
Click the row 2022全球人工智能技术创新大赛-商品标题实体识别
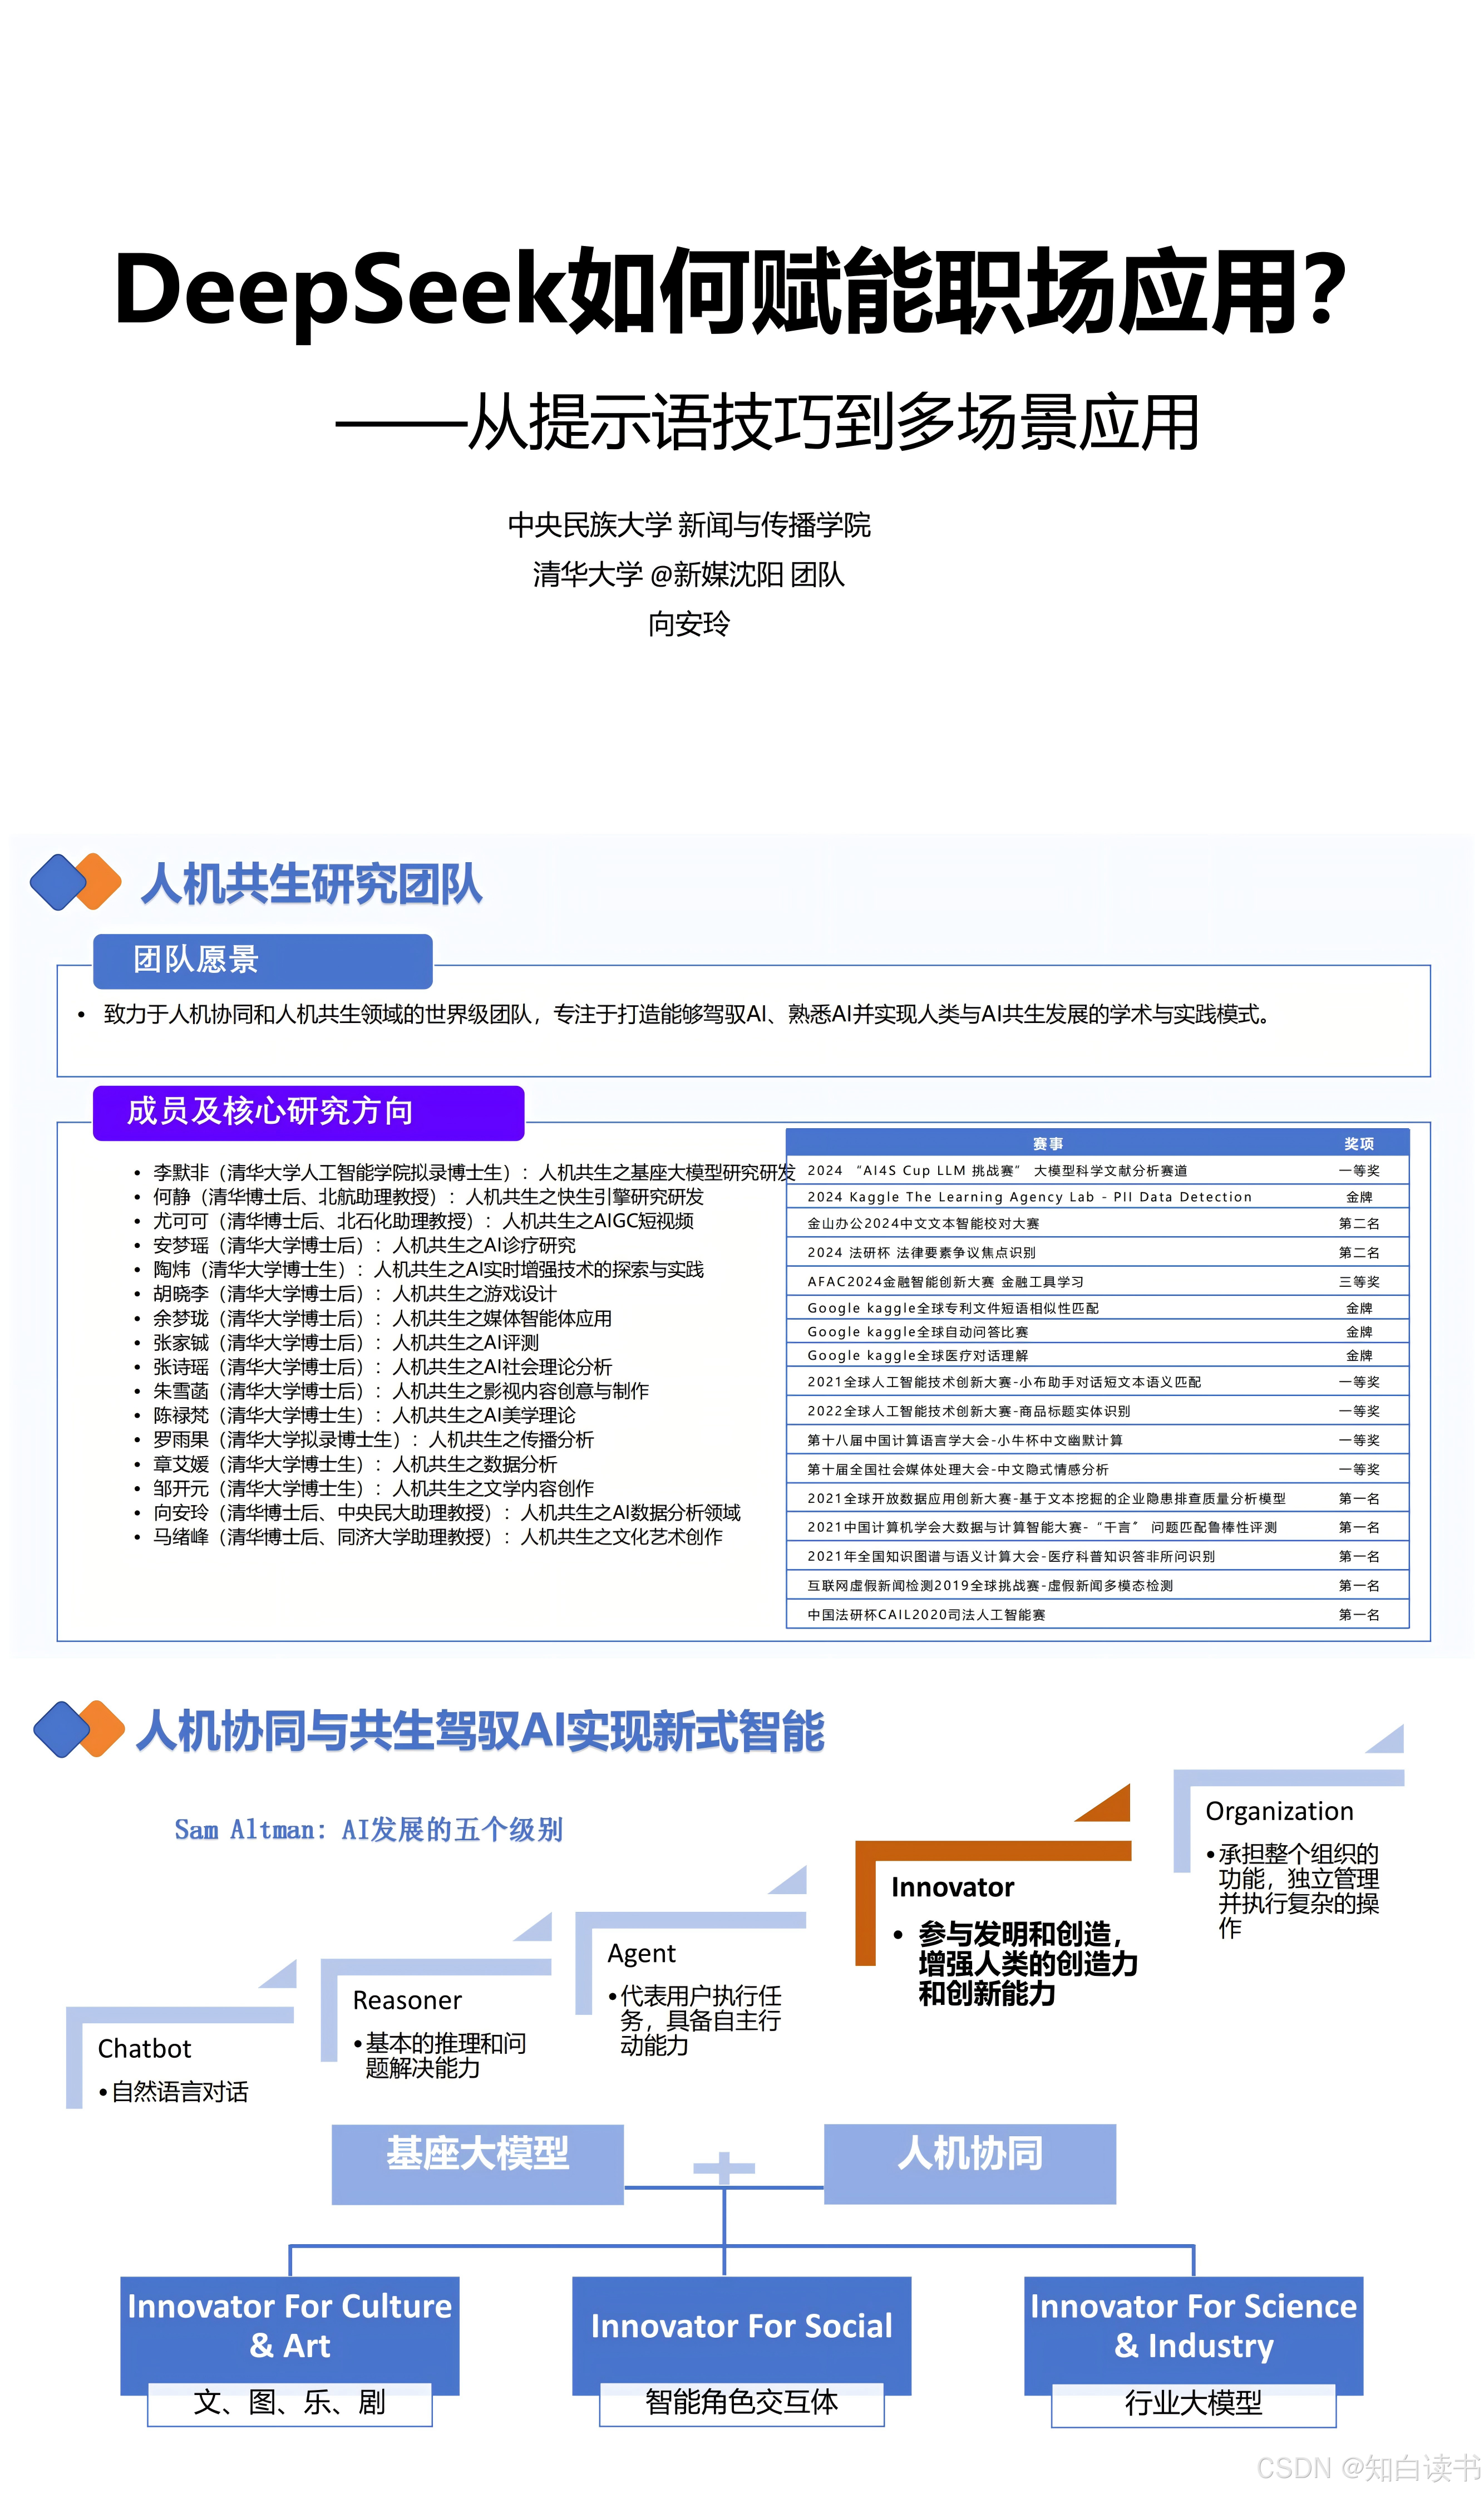point(1097,1411)
